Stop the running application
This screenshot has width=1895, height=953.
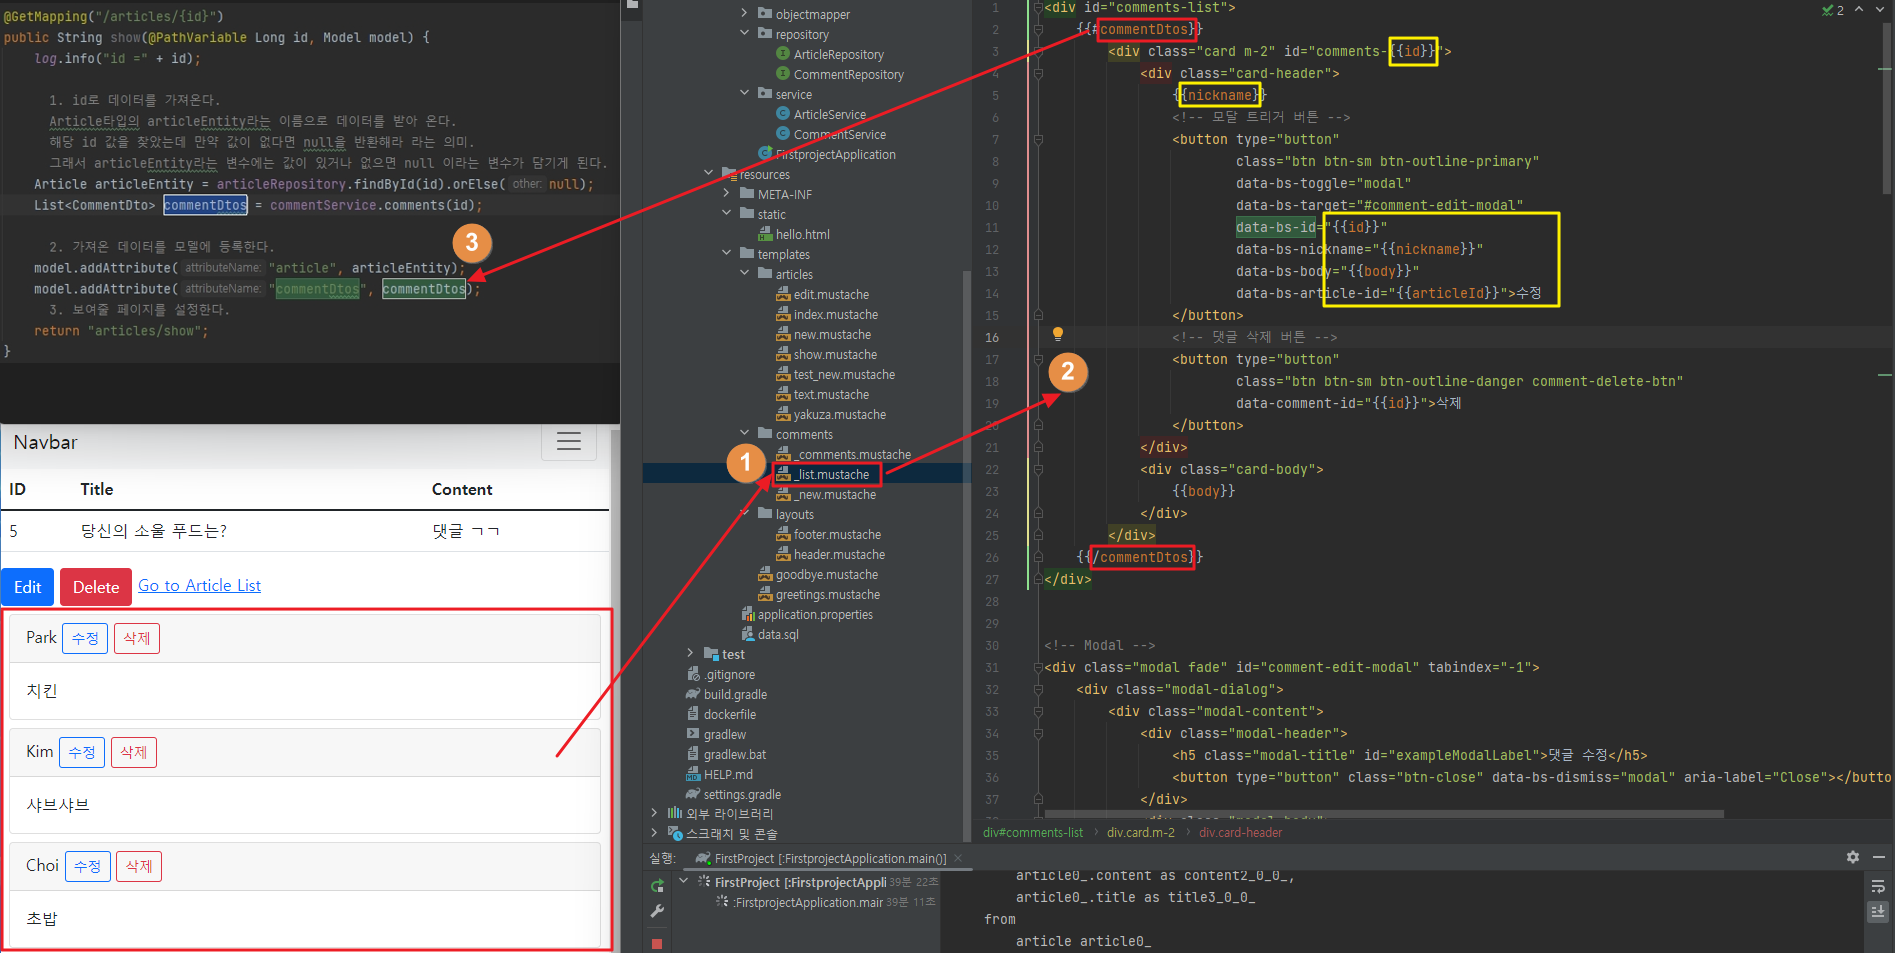[x=657, y=944]
